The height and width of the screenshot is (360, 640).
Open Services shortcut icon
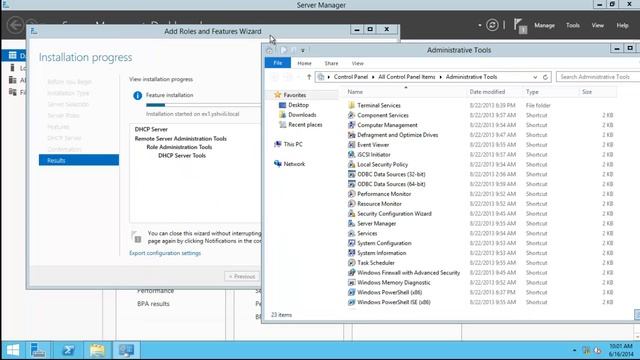click(x=351, y=233)
